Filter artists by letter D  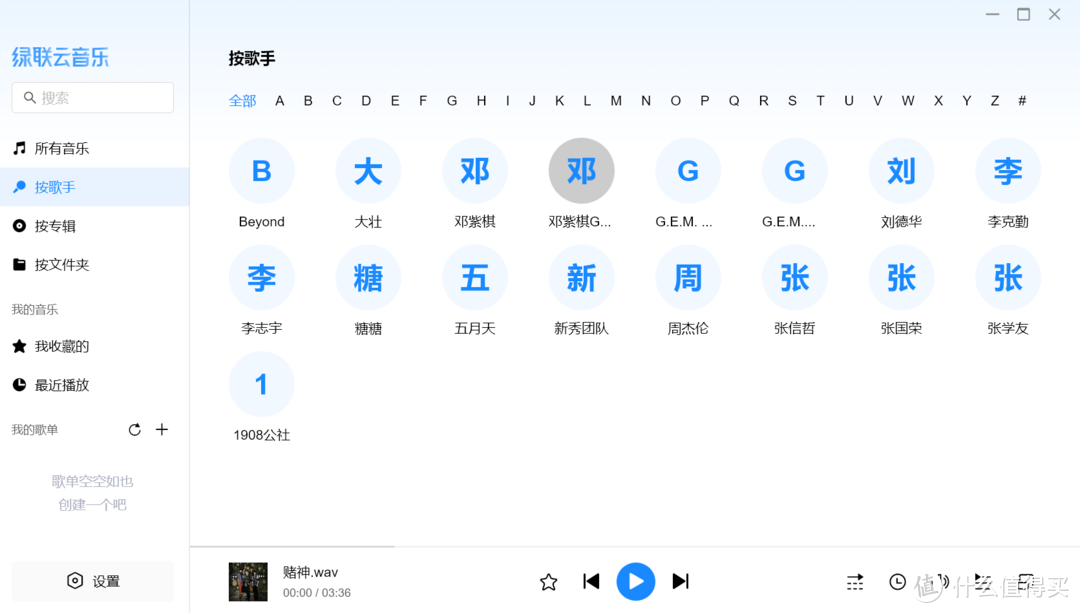point(366,101)
